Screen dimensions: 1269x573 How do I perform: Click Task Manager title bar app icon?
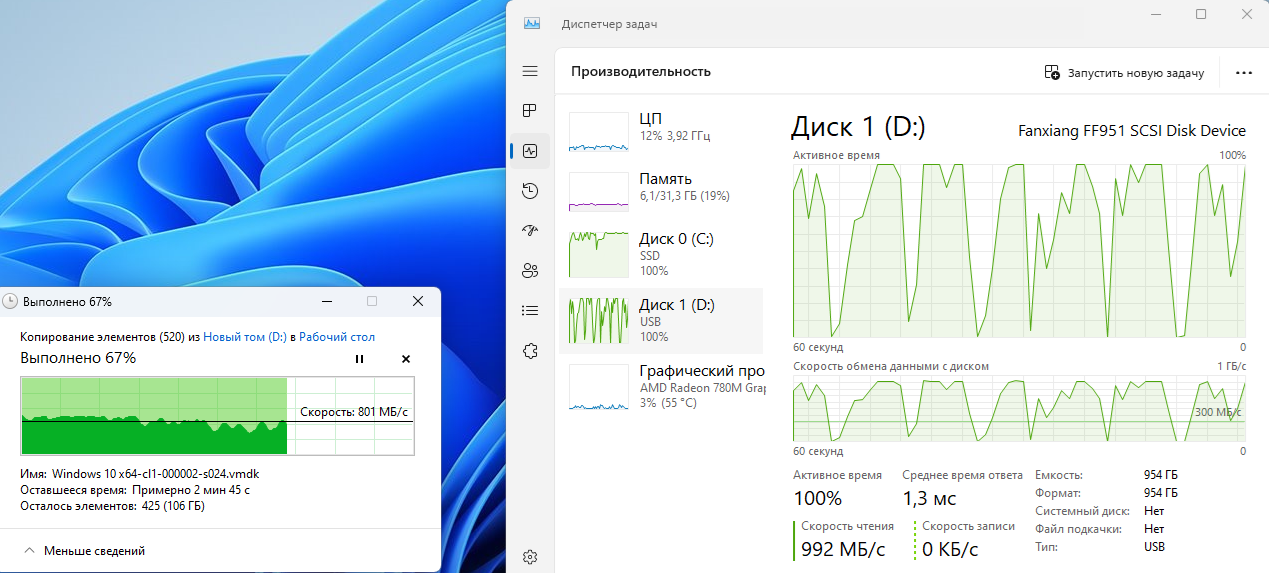[x=532, y=24]
